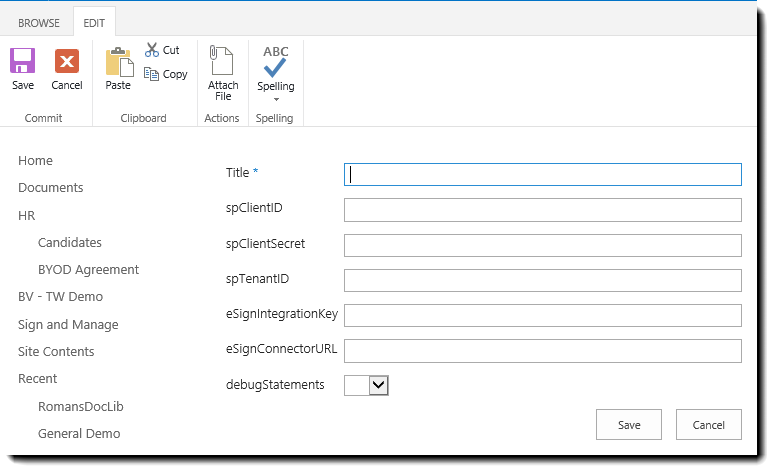Click the Copy icon in Clipboard group
The height and width of the screenshot is (467, 767).
(x=152, y=74)
